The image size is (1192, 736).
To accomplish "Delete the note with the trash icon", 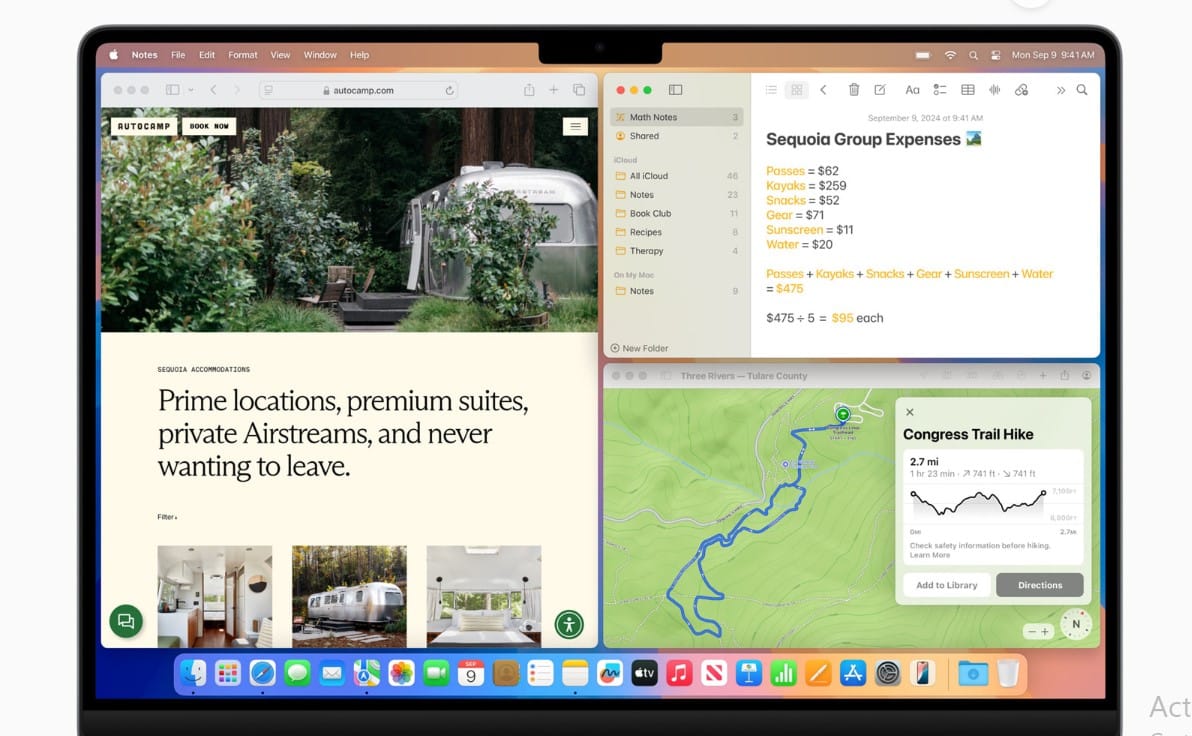I will point(854,90).
